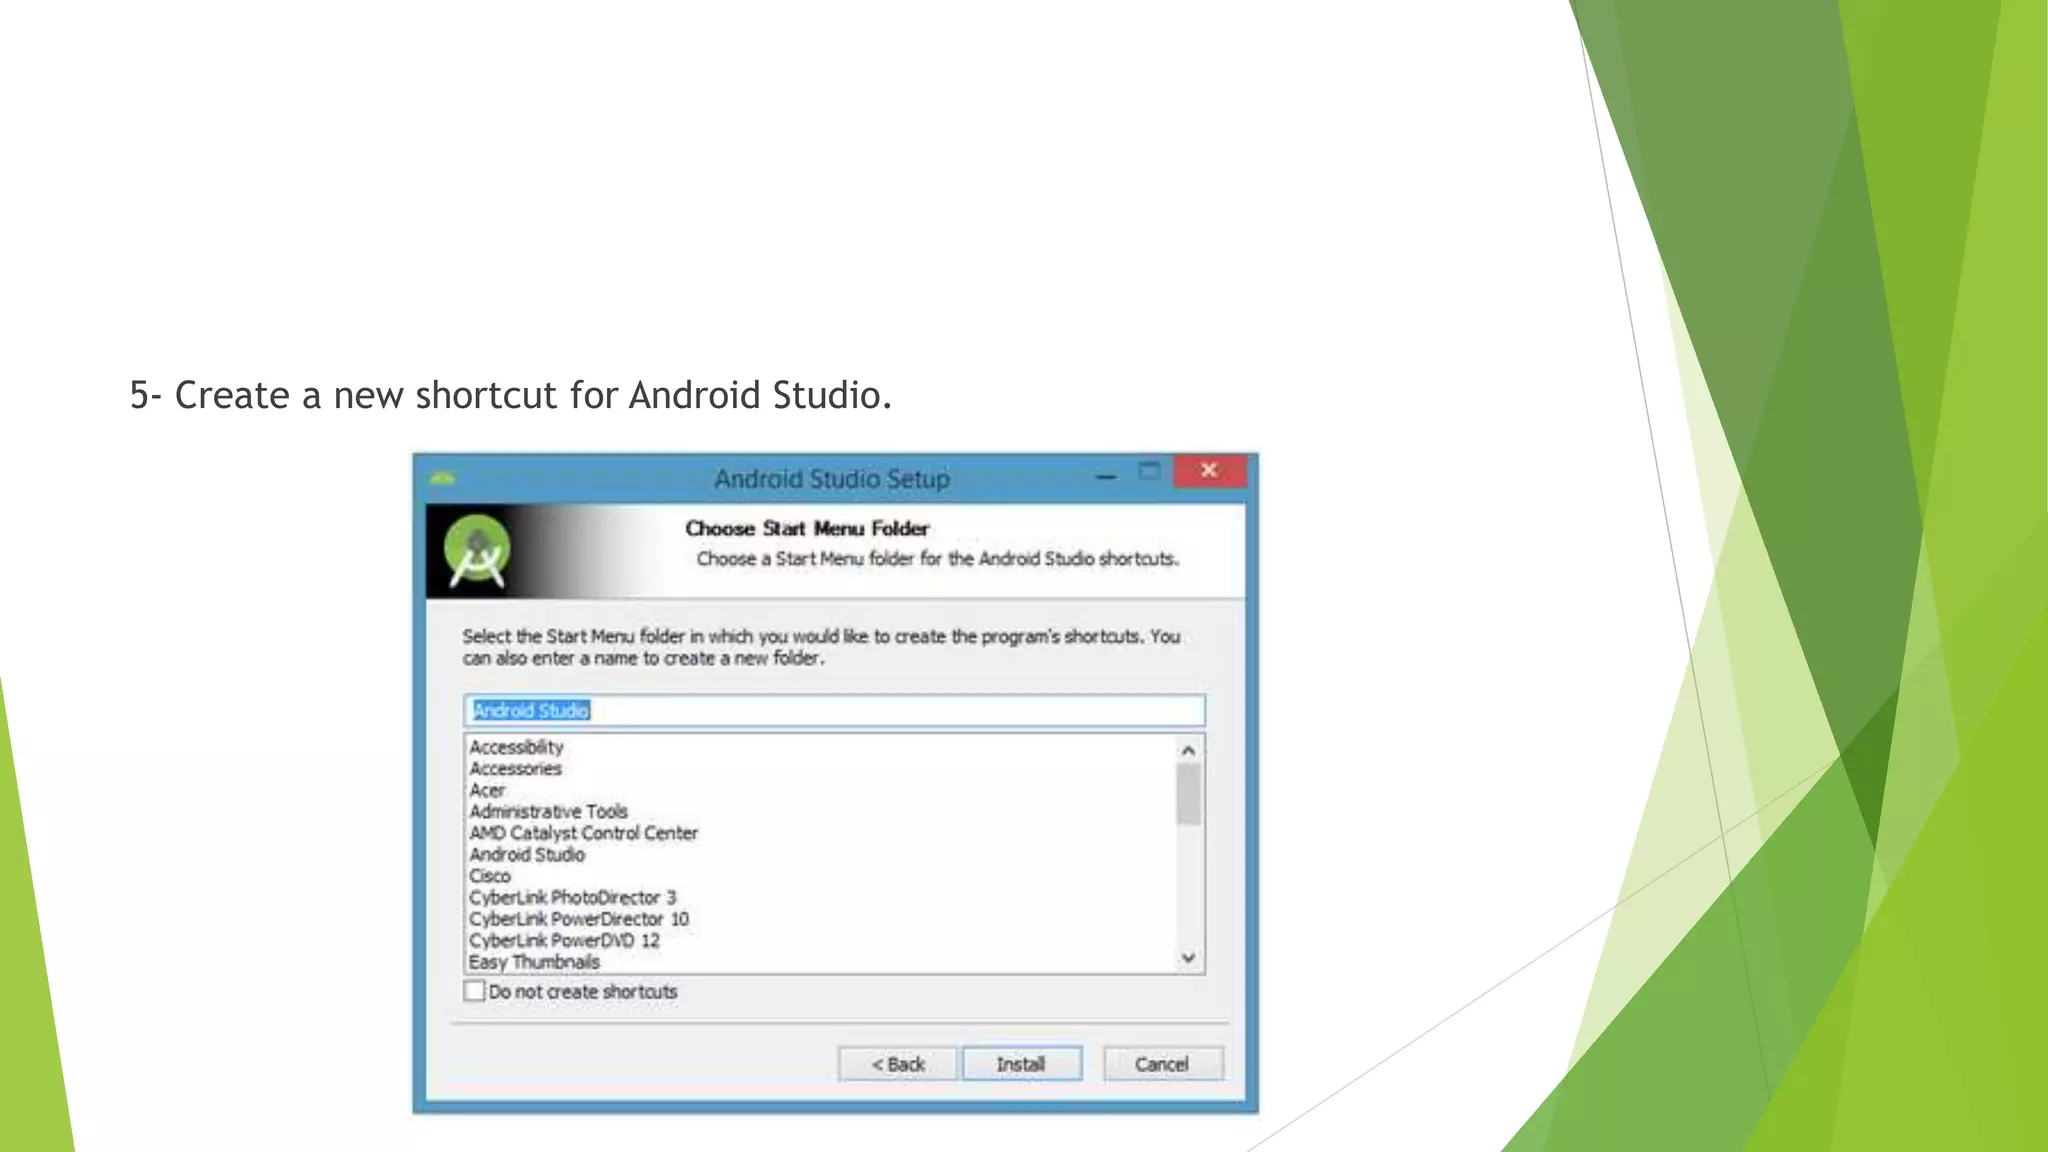Select the Cisco folder entry
2048x1152 pixels.
click(x=490, y=876)
